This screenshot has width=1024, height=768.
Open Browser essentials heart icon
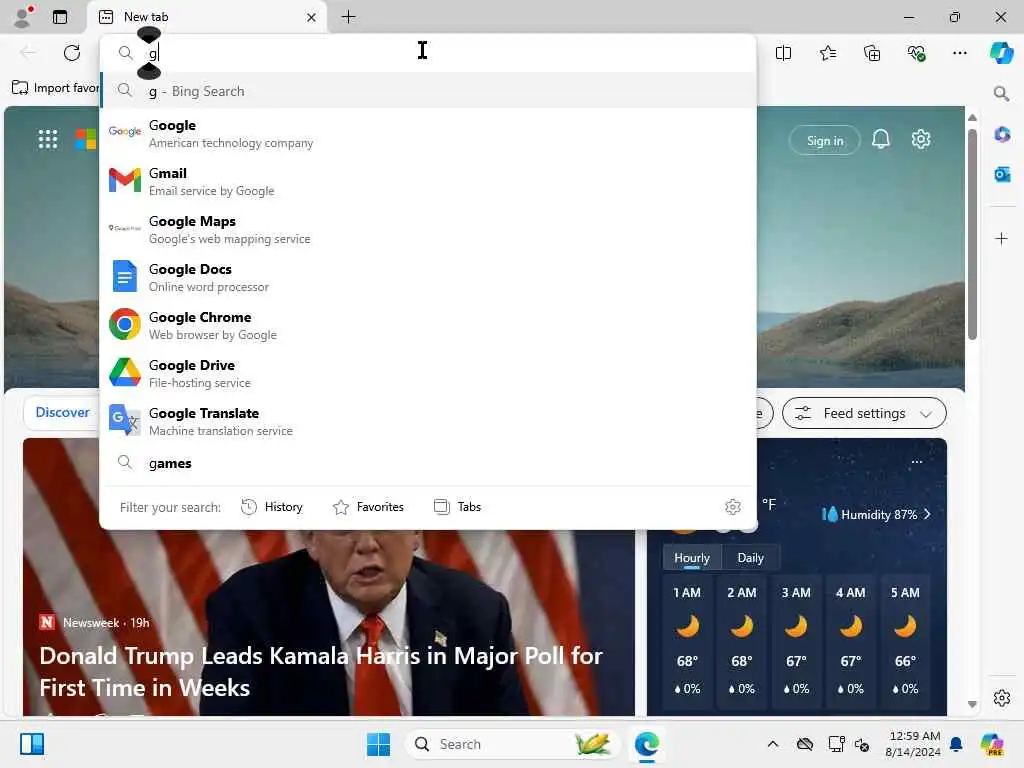point(916,53)
